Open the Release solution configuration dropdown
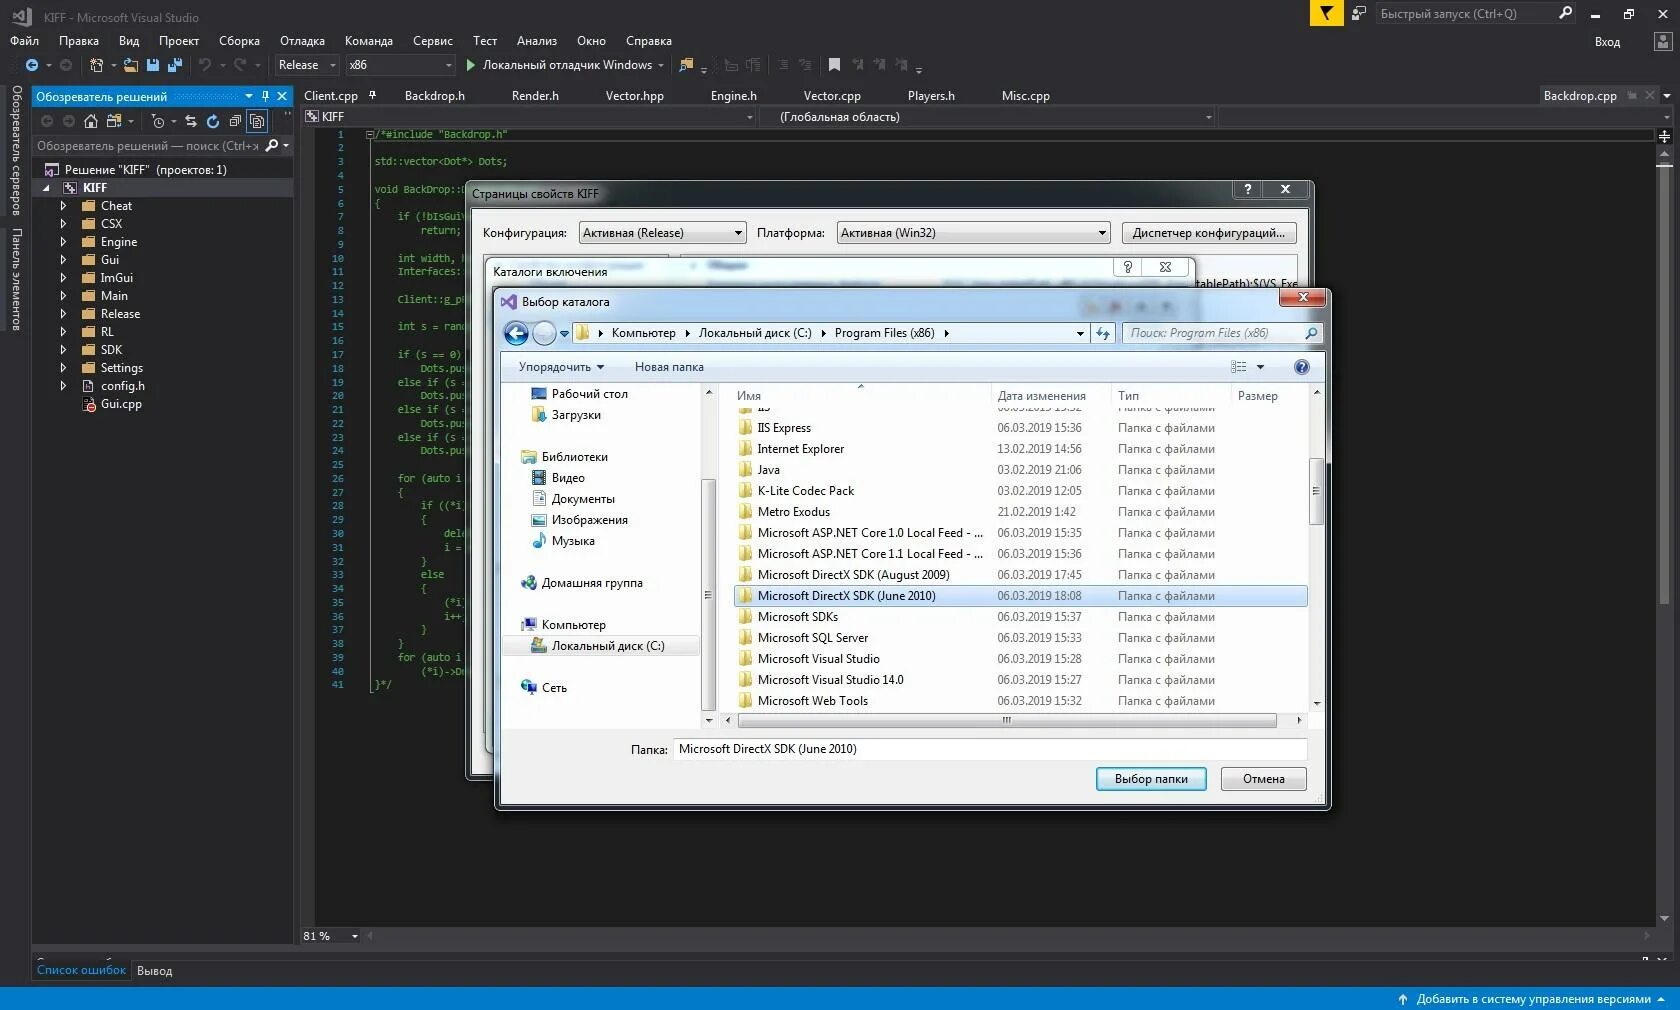 308,65
